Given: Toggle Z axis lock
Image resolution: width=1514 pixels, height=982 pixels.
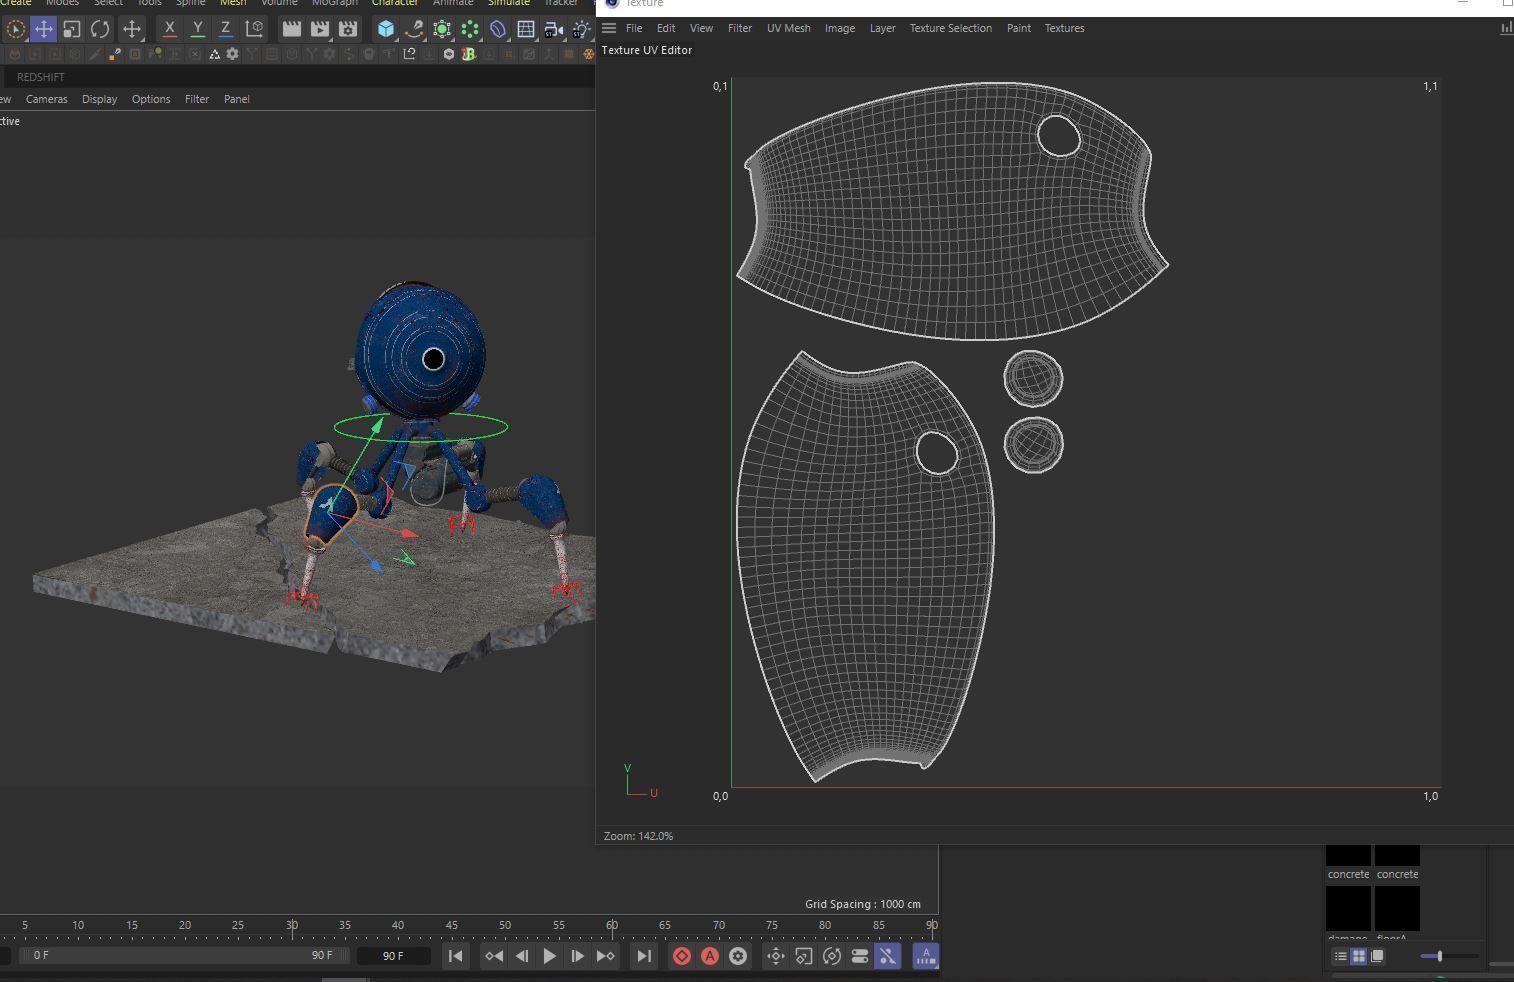Looking at the screenshot, I should click(225, 29).
